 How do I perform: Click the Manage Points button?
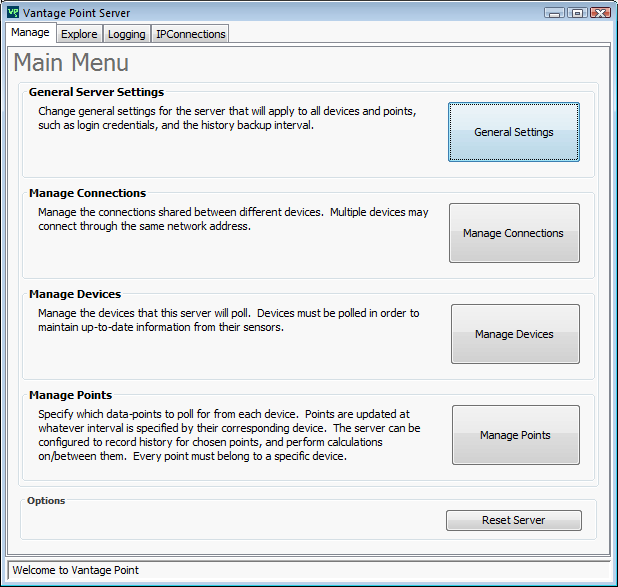pyautogui.click(x=516, y=435)
